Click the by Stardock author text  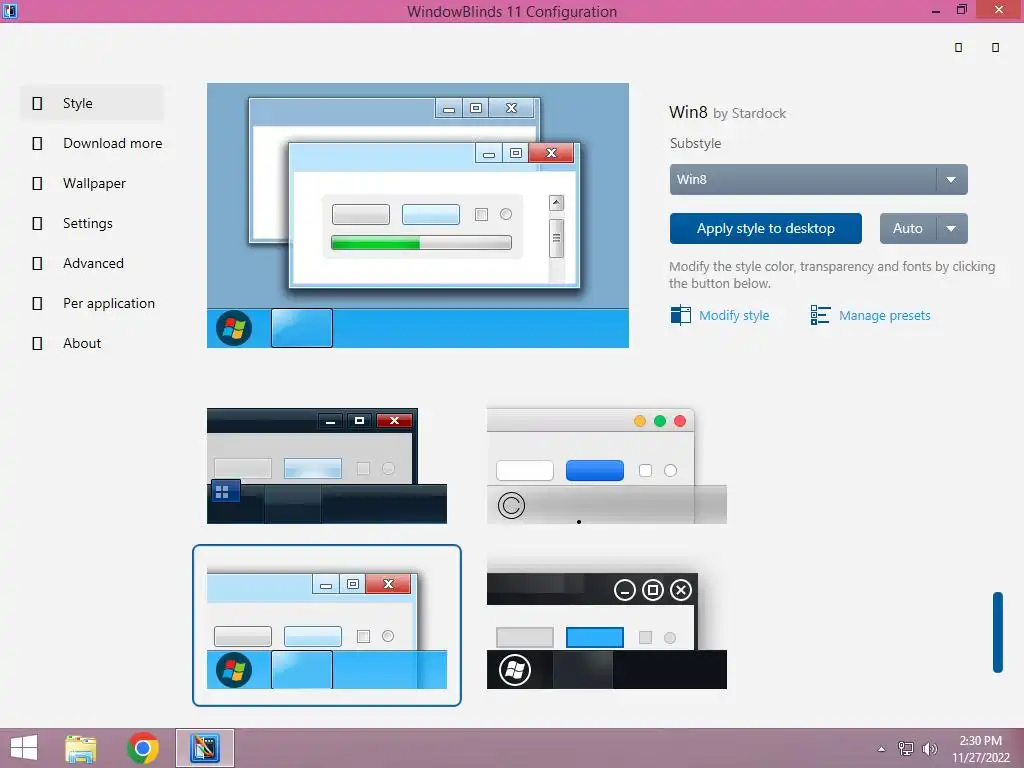point(750,114)
